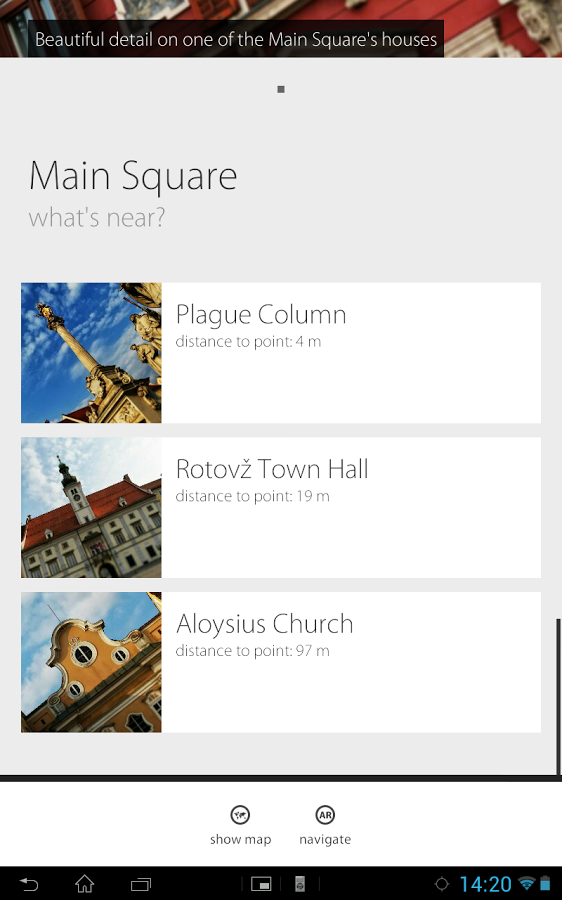Go back using Android back arrow
The width and height of the screenshot is (562, 900).
(29, 884)
